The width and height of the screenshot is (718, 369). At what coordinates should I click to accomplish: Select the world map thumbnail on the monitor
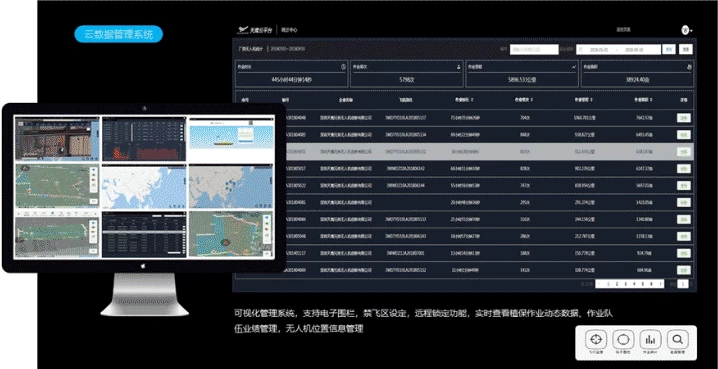[x=144, y=187]
